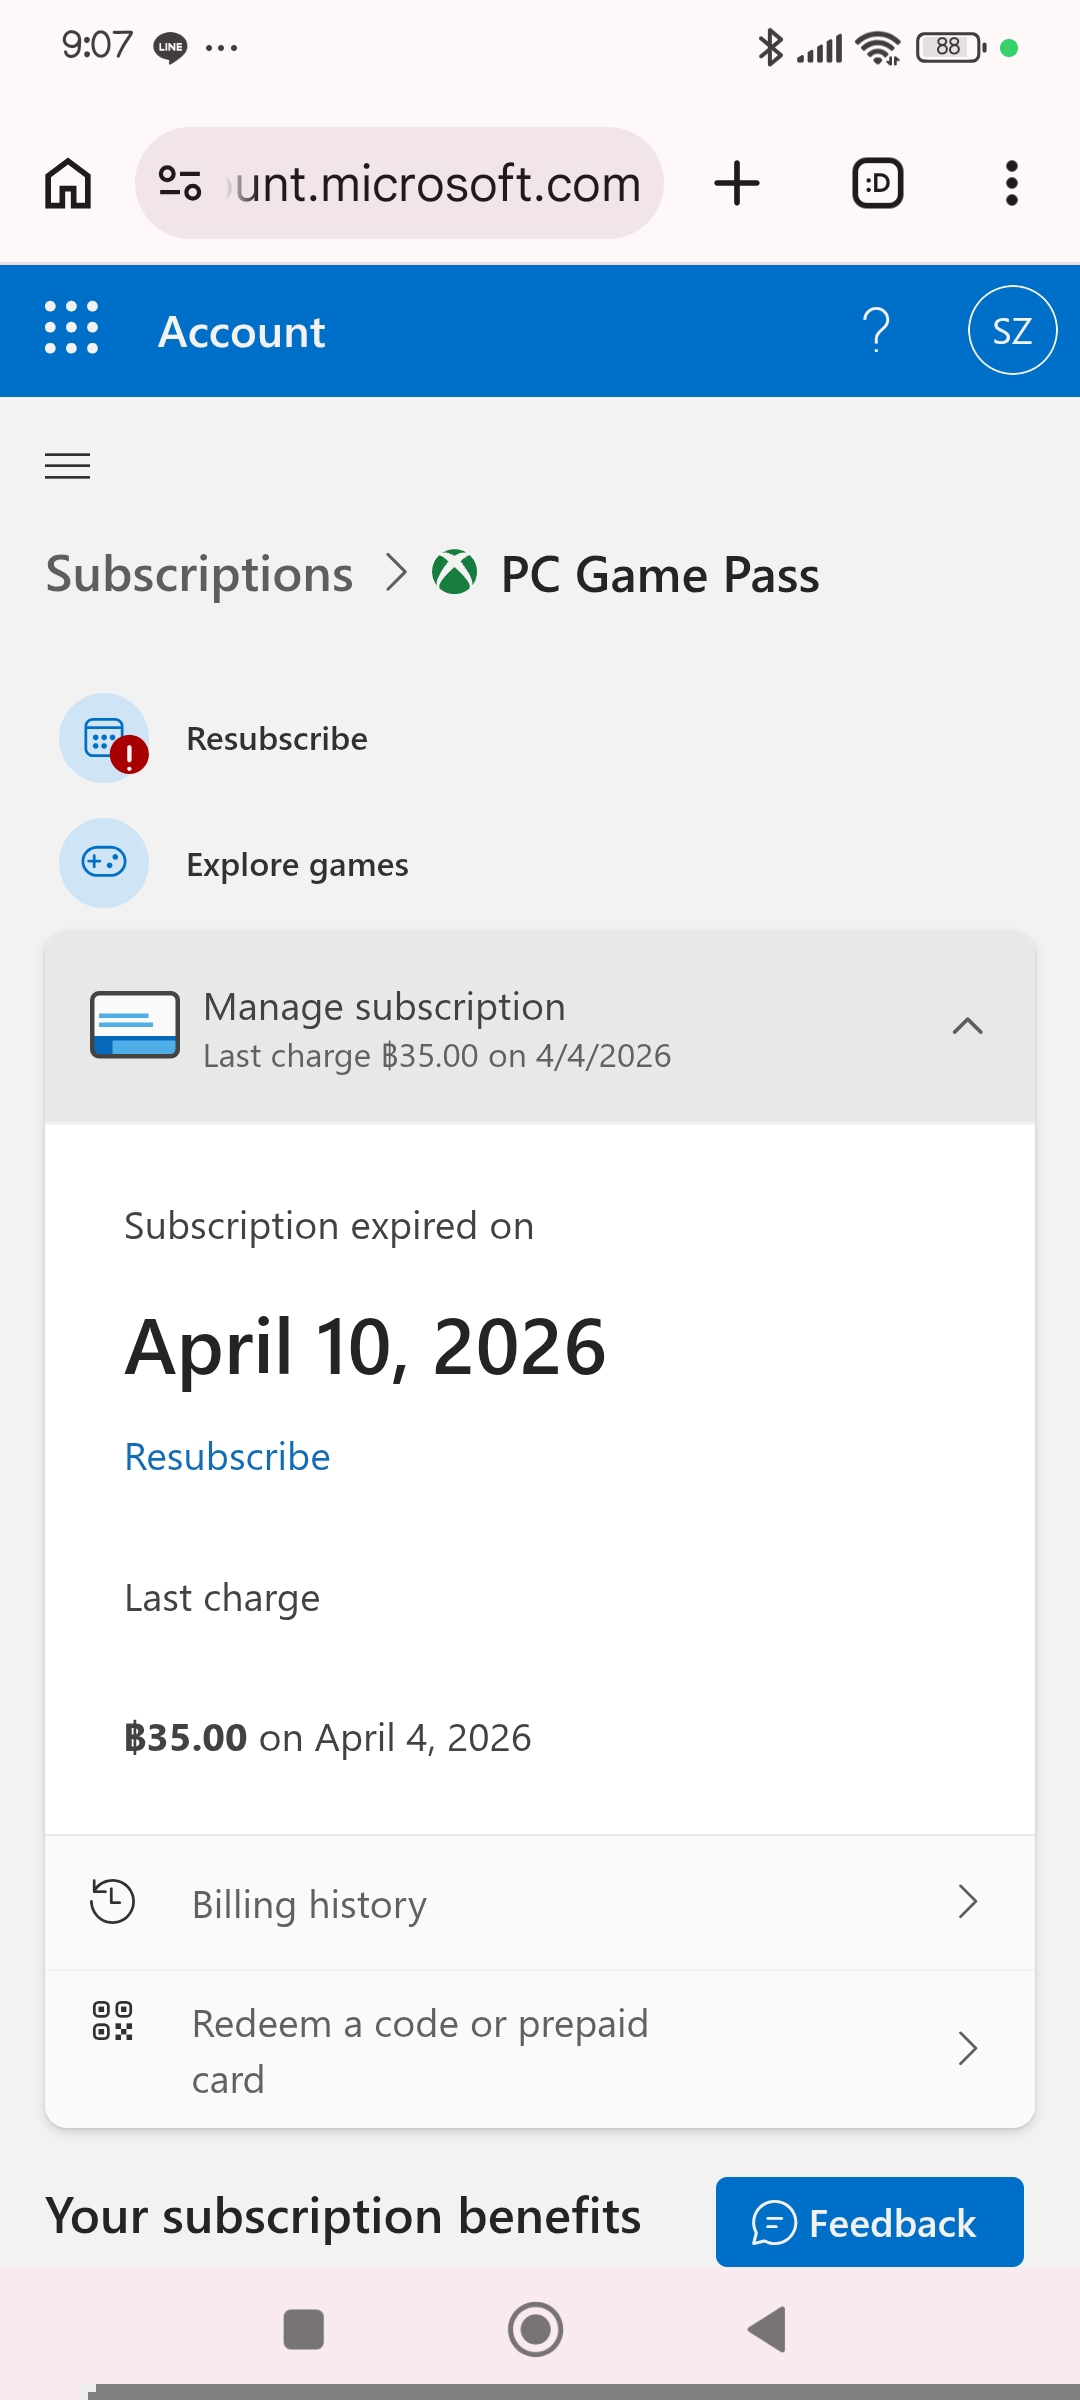Open the SZ profile avatar
Screen dimensions: 1080x2400
tap(1012, 330)
